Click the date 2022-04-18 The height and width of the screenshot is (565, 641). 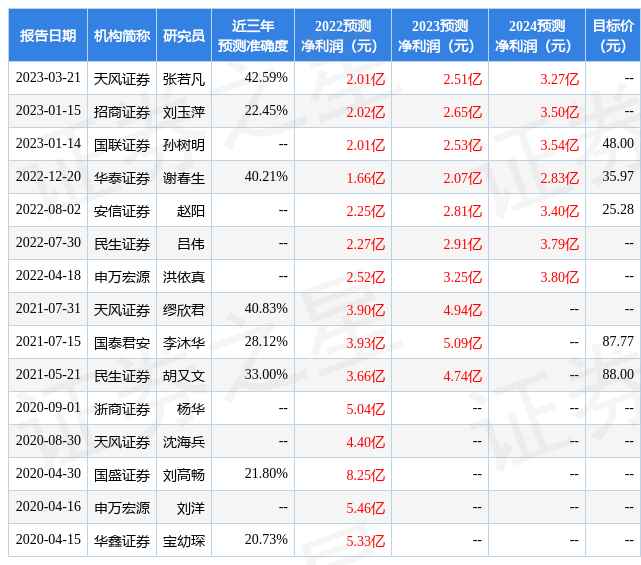(47, 276)
